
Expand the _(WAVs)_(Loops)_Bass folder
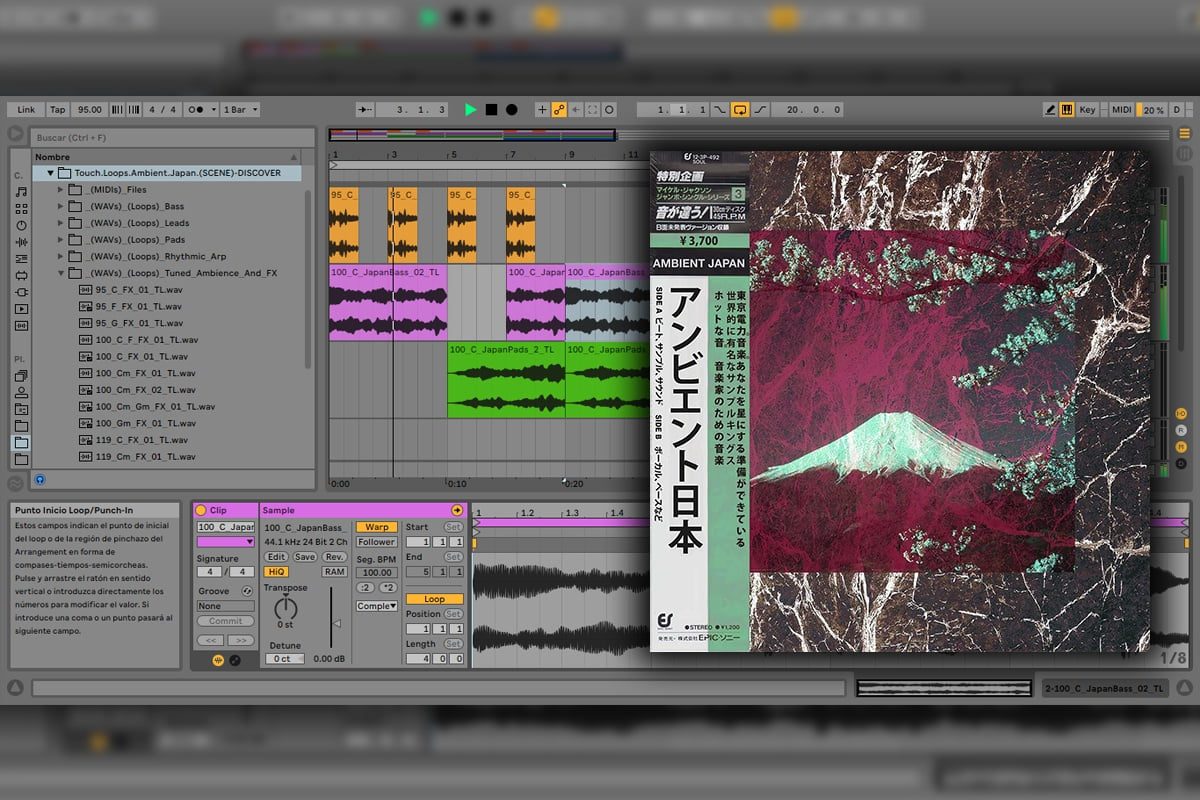tap(61, 206)
